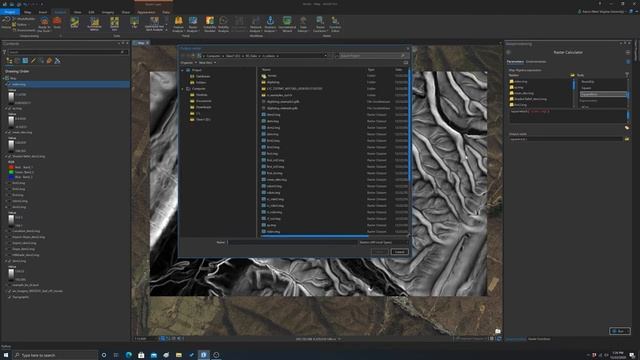The width and height of the screenshot is (640, 360).
Task: Open the Function Editor
Action: pyautogui.click(x=335, y=24)
